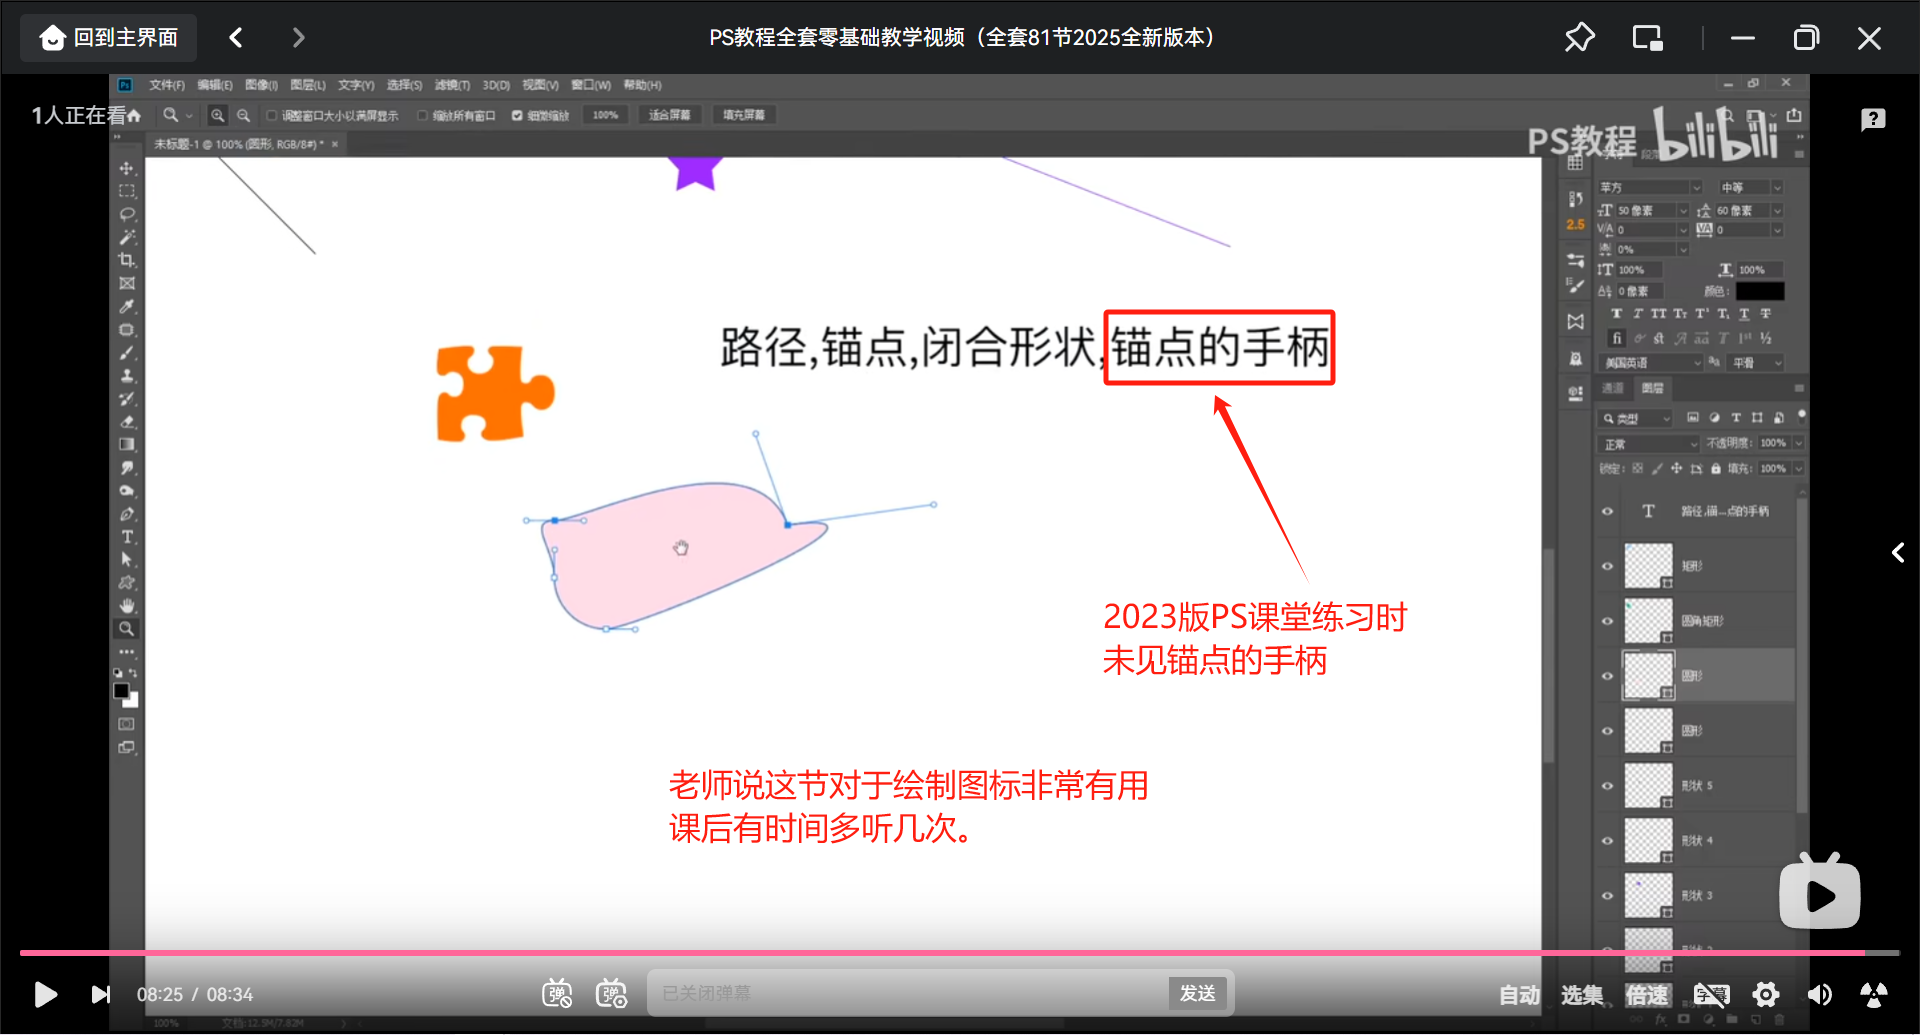Toggle the 缩放所有窗口 checkbox
1920x1035 pixels.
[x=422, y=116]
